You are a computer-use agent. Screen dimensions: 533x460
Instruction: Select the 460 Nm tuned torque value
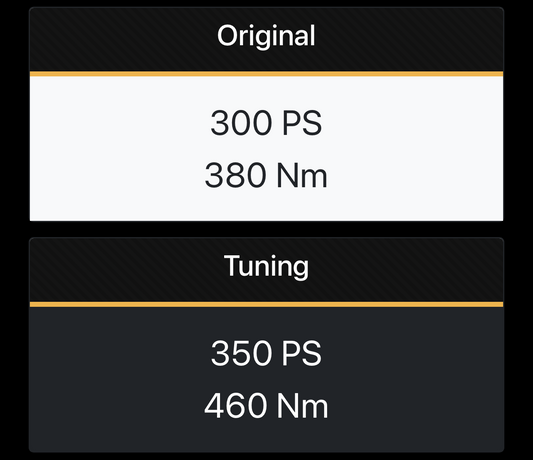266,406
